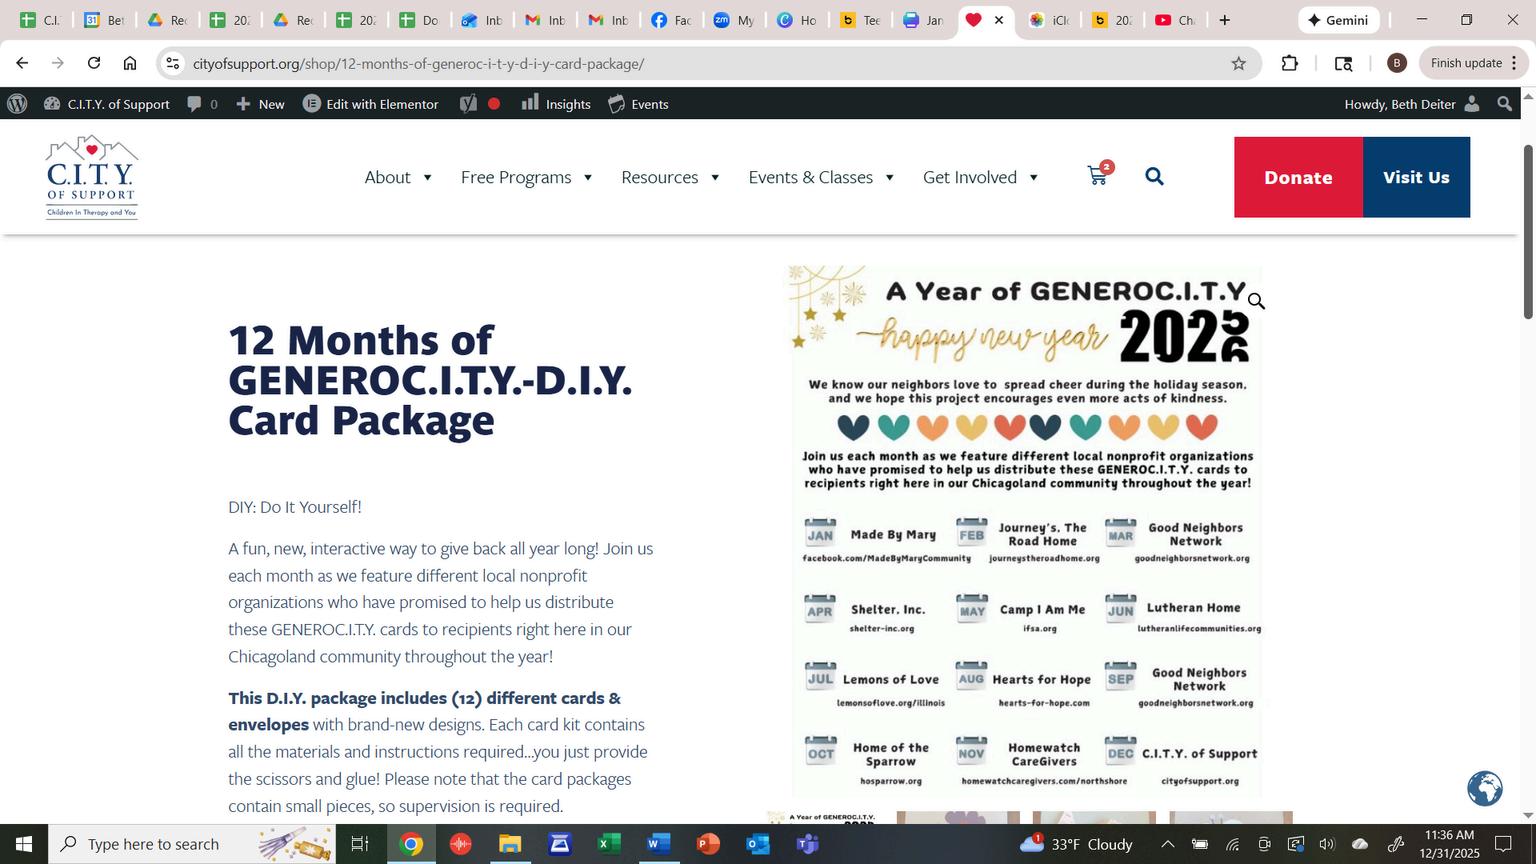Reload the current page
This screenshot has width=1536, height=864.
[x=94, y=63]
